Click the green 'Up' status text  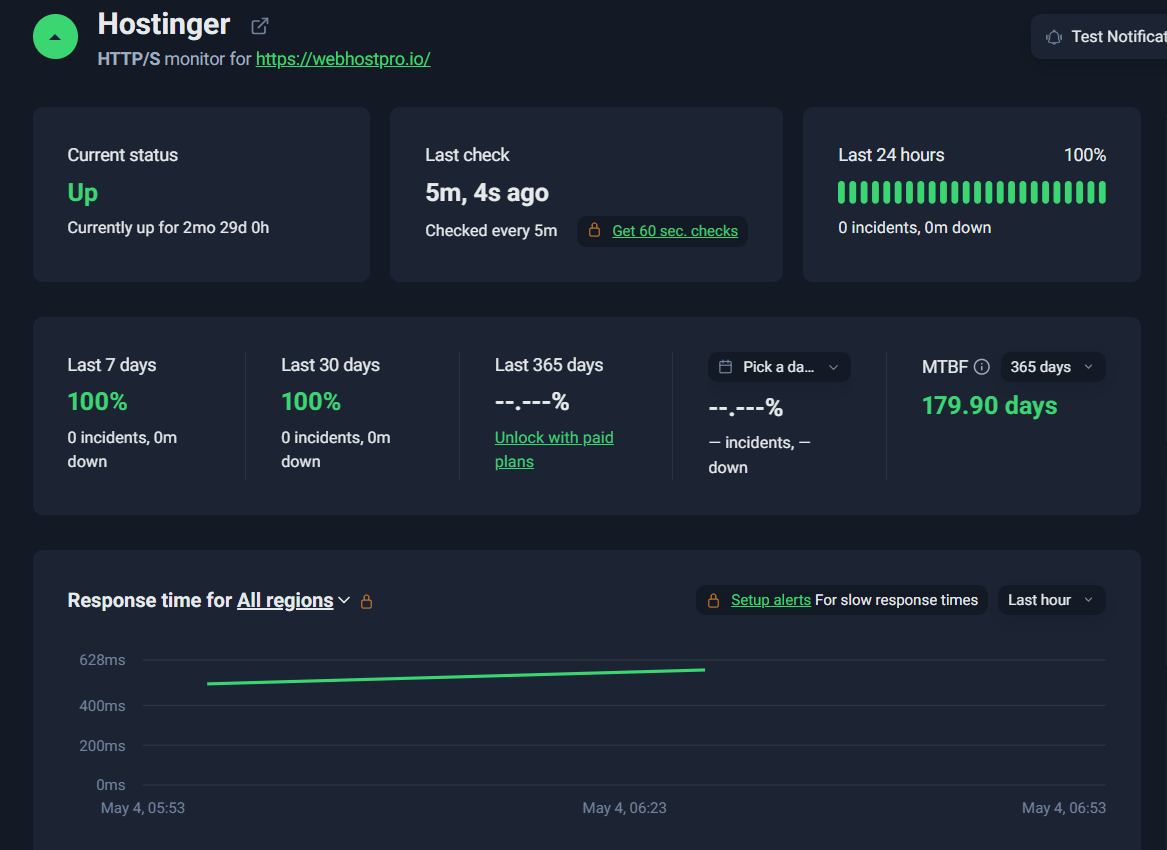[x=83, y=194]
